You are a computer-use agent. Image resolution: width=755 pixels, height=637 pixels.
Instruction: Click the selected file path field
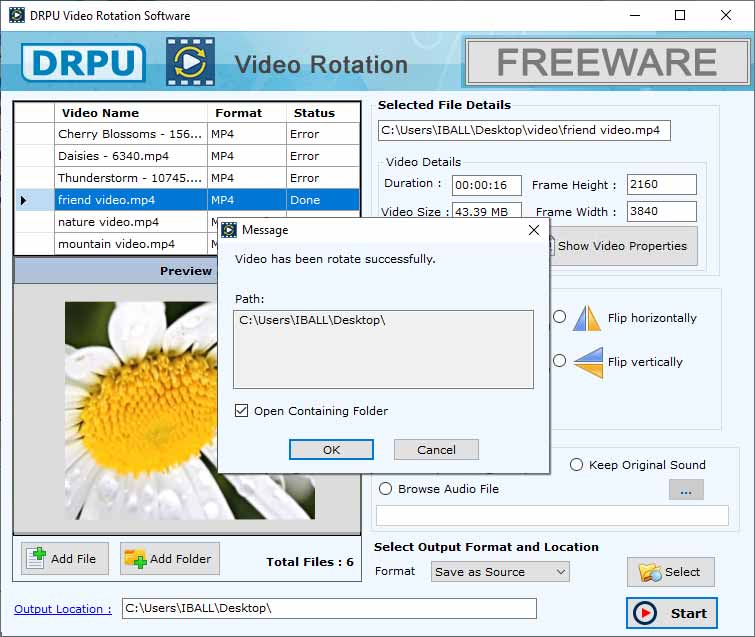[x=524, y=130]
